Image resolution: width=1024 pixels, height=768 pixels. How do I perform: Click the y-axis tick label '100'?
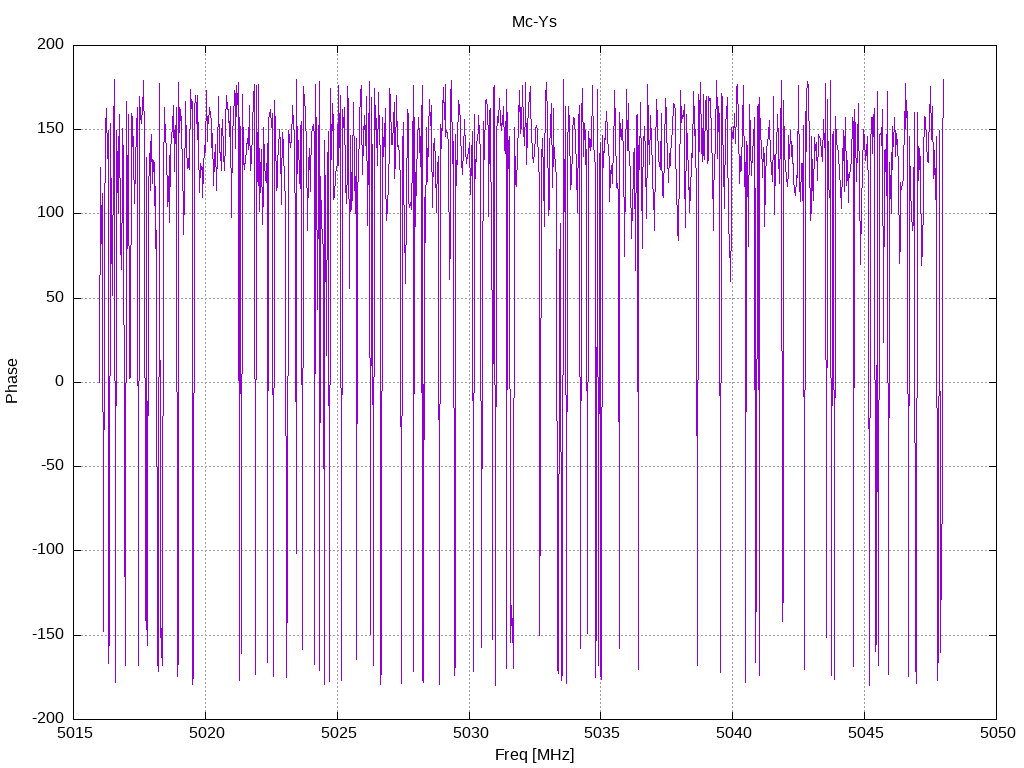coord(51,213)
